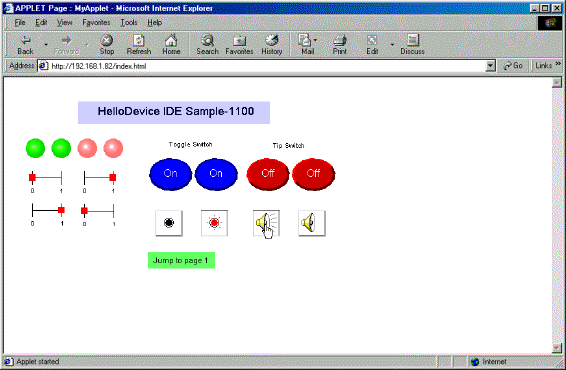The height and width of the screenshot is (370, 566).
Task: Go to Home in the toolbar
Action: pos(171,44)
